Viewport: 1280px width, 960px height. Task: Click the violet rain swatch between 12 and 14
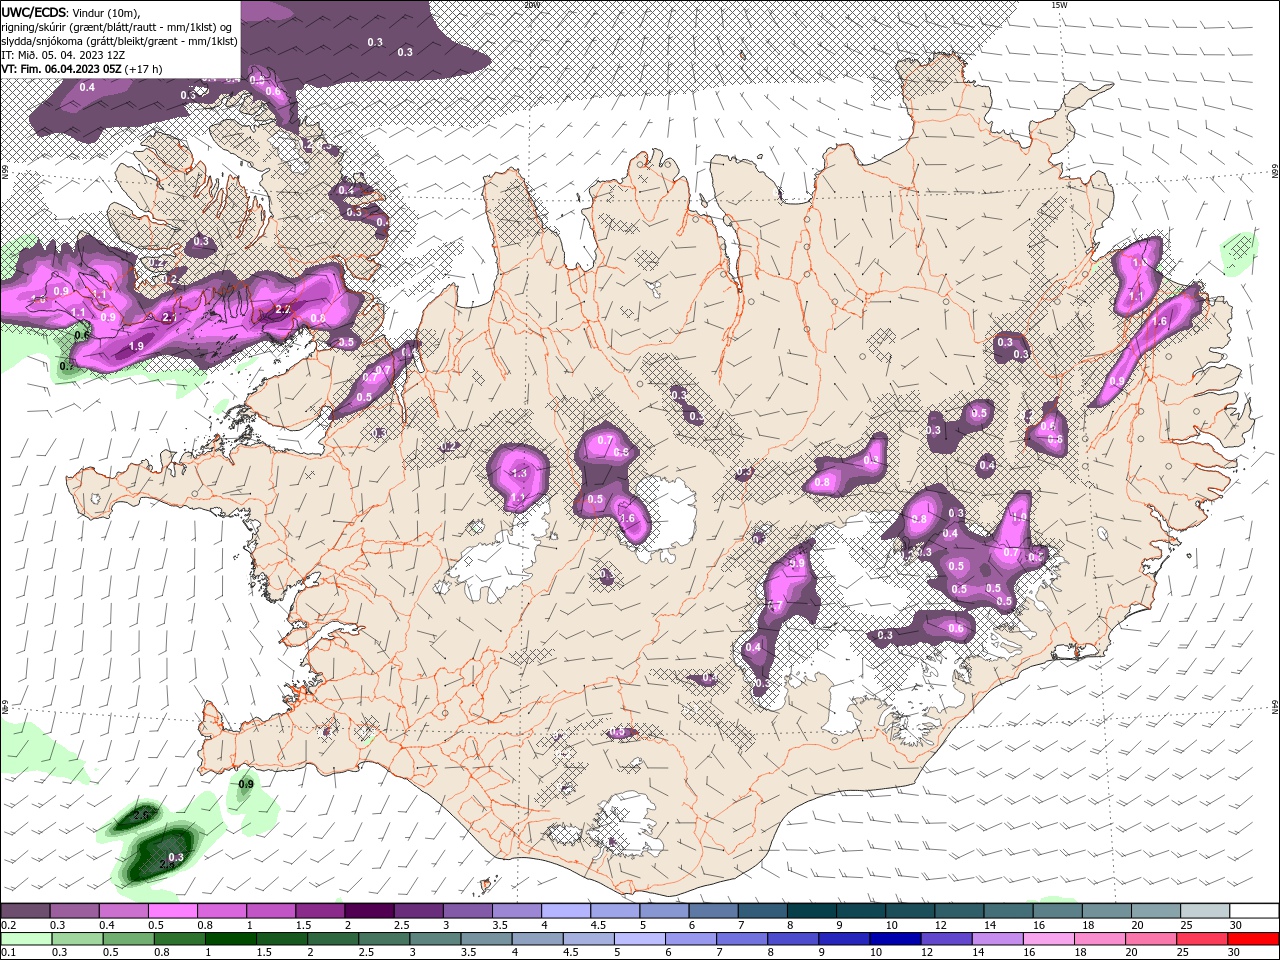[944, 939]
